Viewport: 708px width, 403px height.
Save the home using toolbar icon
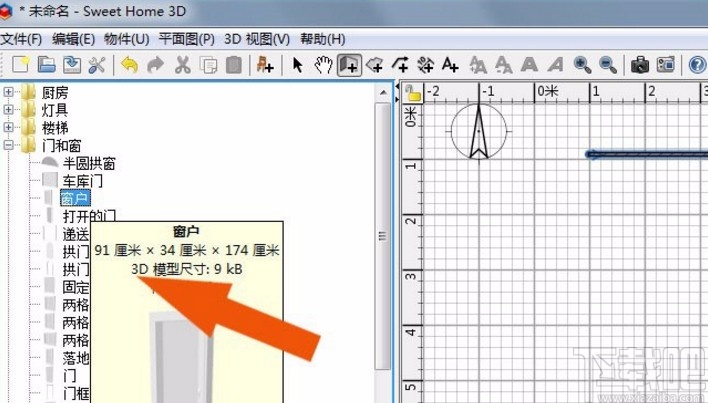72,65
